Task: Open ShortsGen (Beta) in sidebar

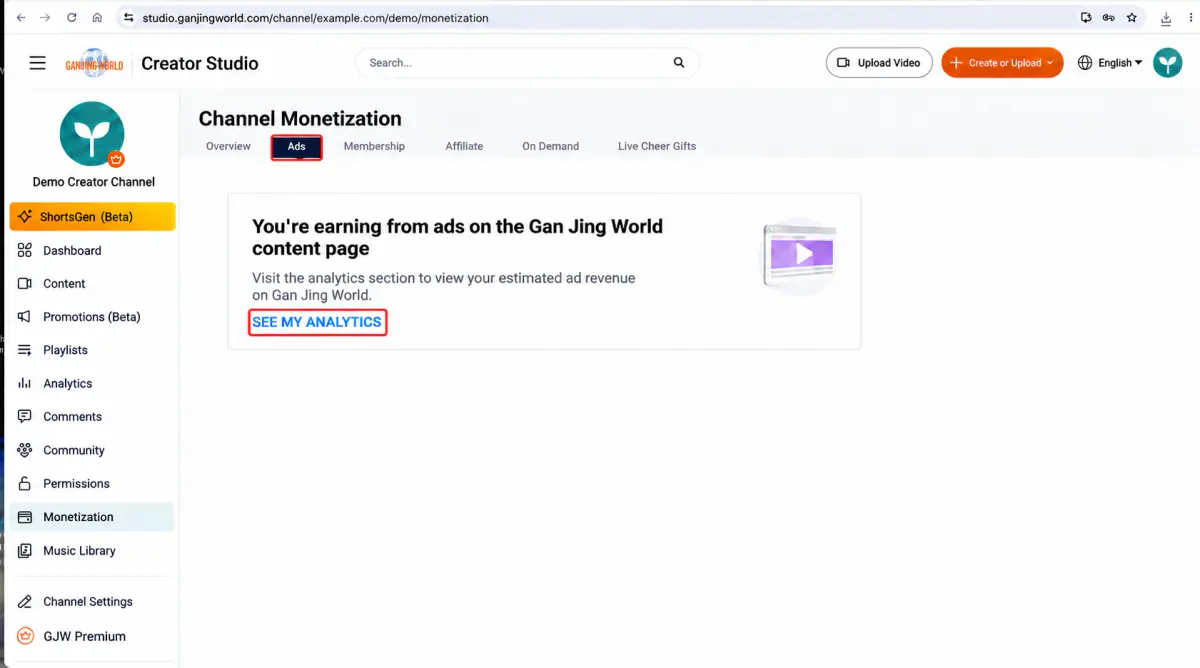Action: 92,217
